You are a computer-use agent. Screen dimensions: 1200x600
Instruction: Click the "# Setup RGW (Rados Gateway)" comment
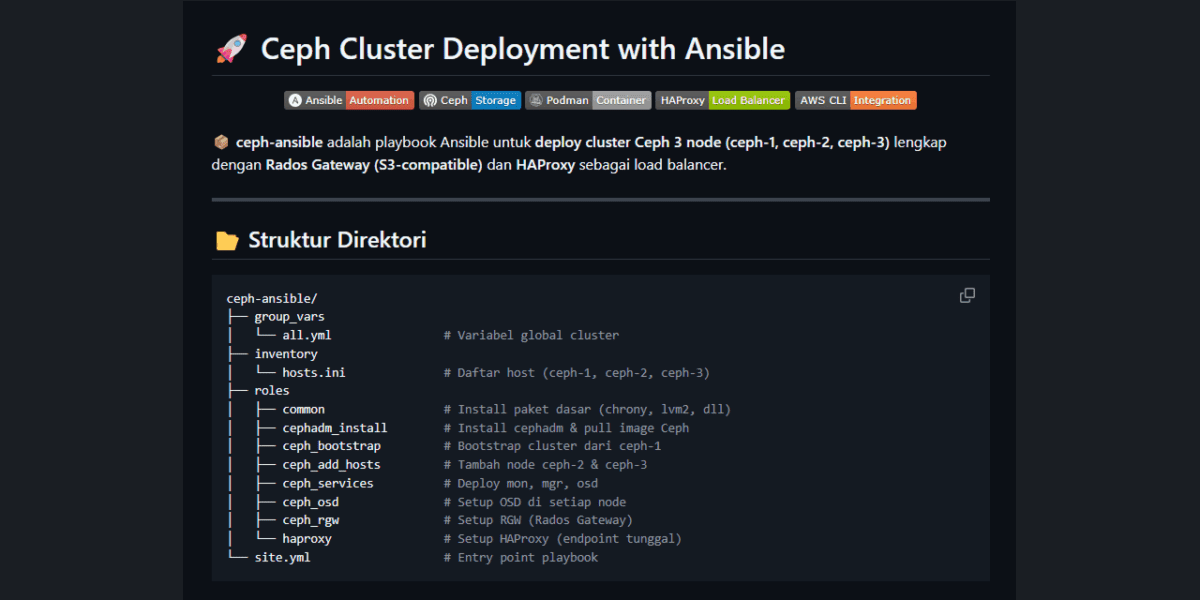click(539, 520)
